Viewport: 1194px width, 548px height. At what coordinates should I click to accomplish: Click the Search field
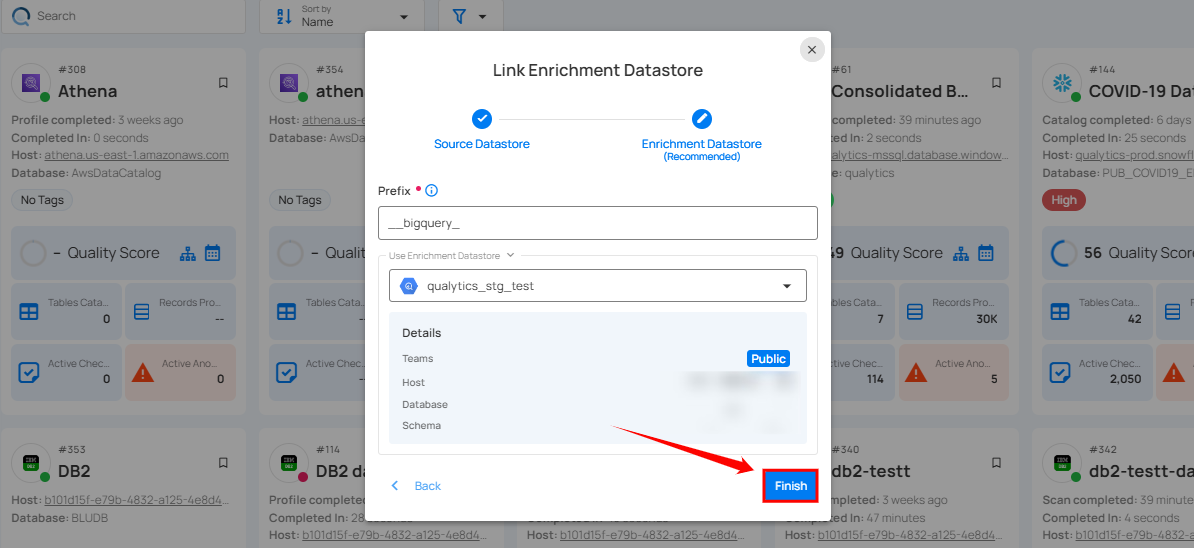[x=123, y=16]
